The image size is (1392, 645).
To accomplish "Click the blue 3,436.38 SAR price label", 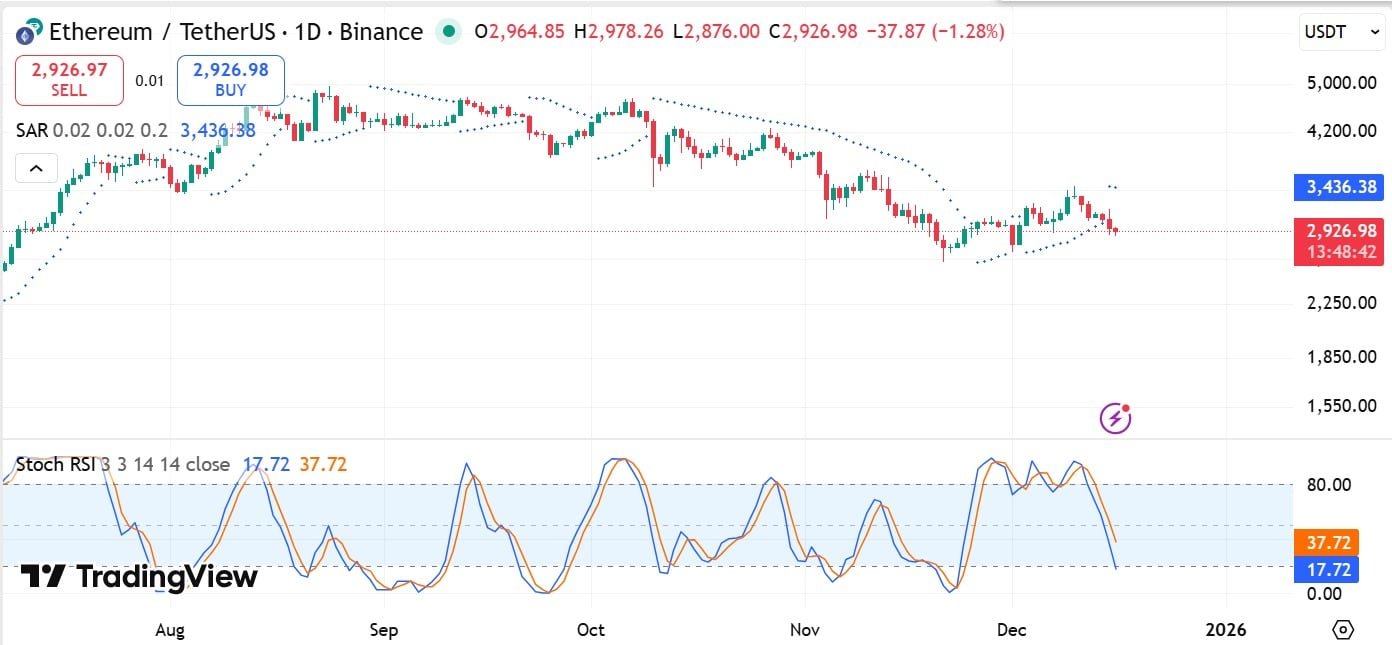I will pyautogui.click(x=1342, y=186).
